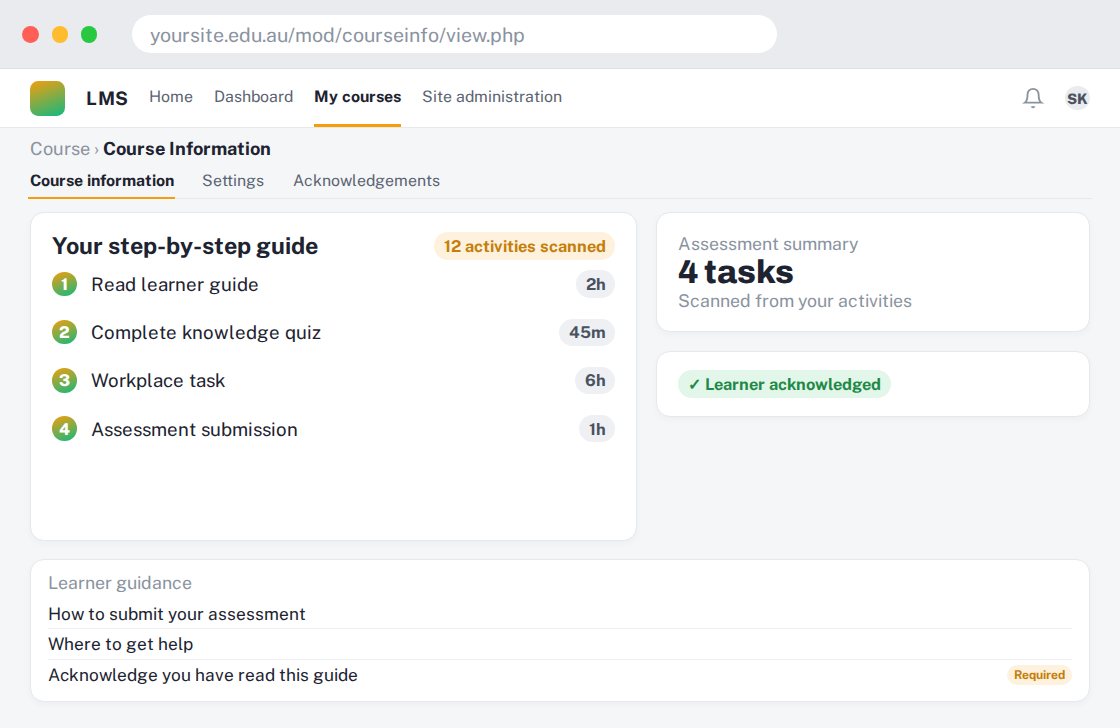The width and height of the screenshot is (1120, 728).
Task: Select My courses in the navbar
Action: 357,96
